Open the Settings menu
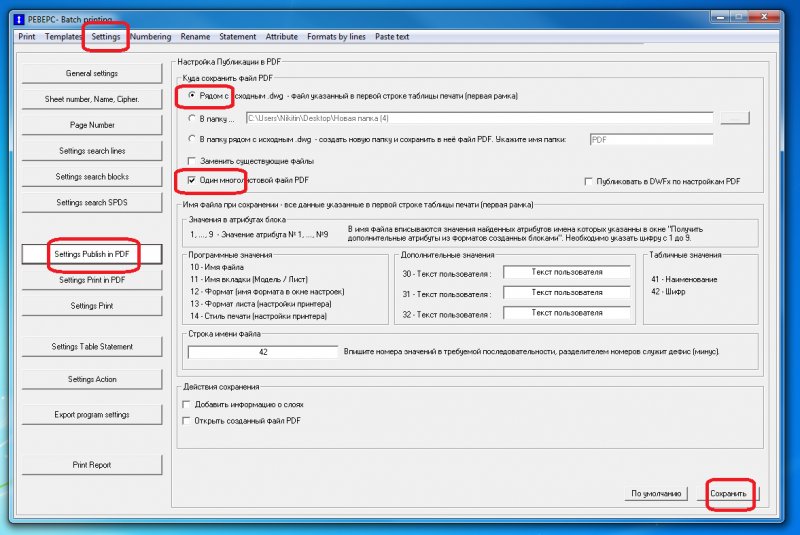The image size is (800, 535). (106, 37)
